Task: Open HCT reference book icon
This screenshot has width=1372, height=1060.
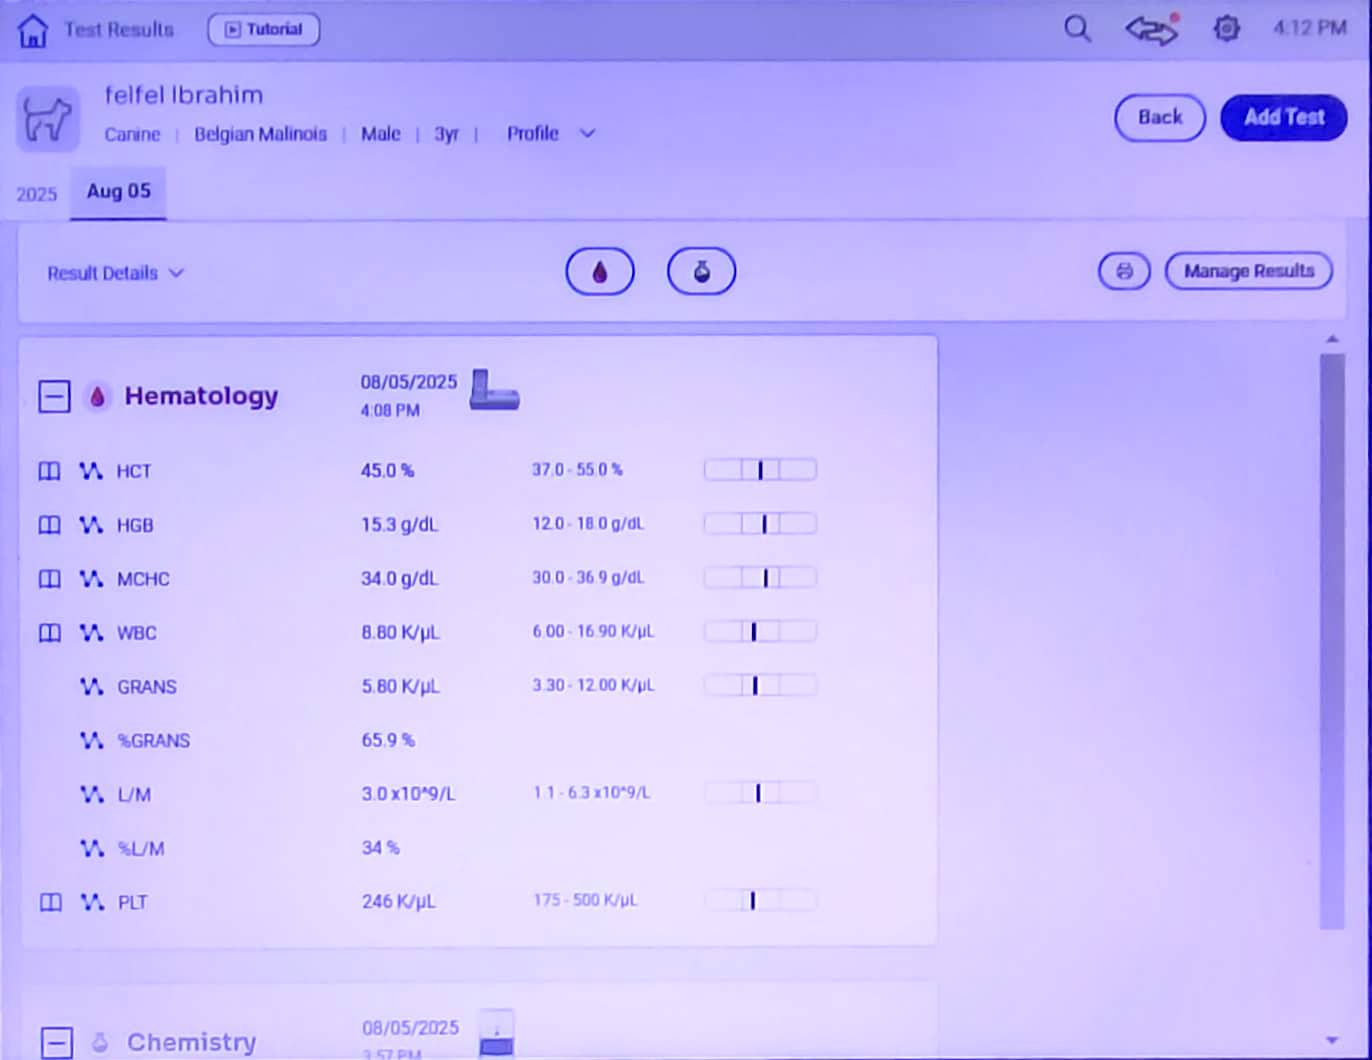Action: point(49,471)
